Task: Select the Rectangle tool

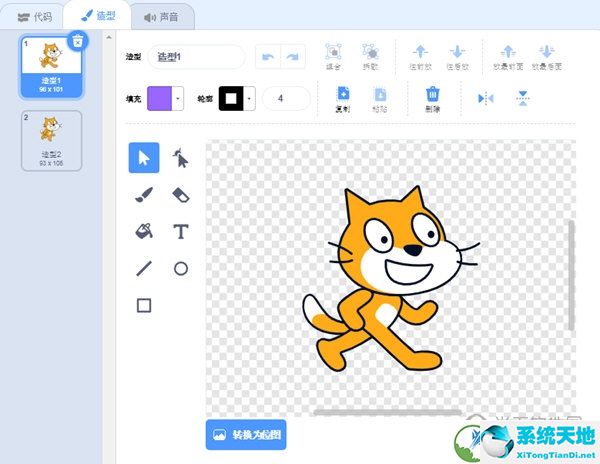Action: coord(144,305)
